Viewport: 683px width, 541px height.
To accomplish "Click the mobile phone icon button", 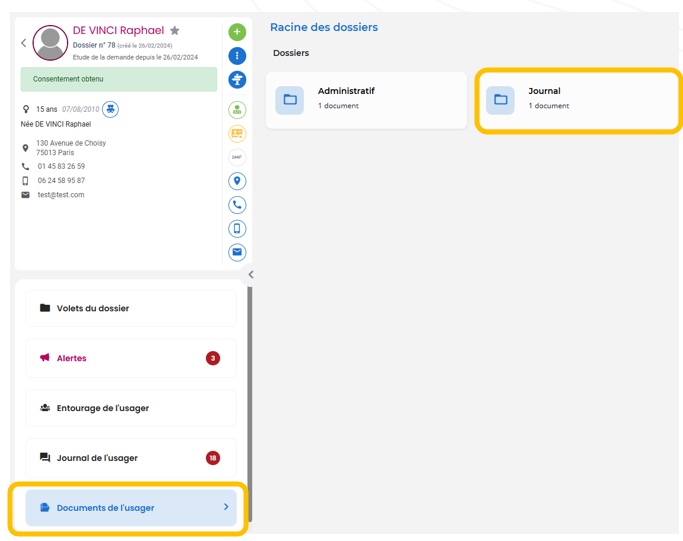I will tap(237, 229).
